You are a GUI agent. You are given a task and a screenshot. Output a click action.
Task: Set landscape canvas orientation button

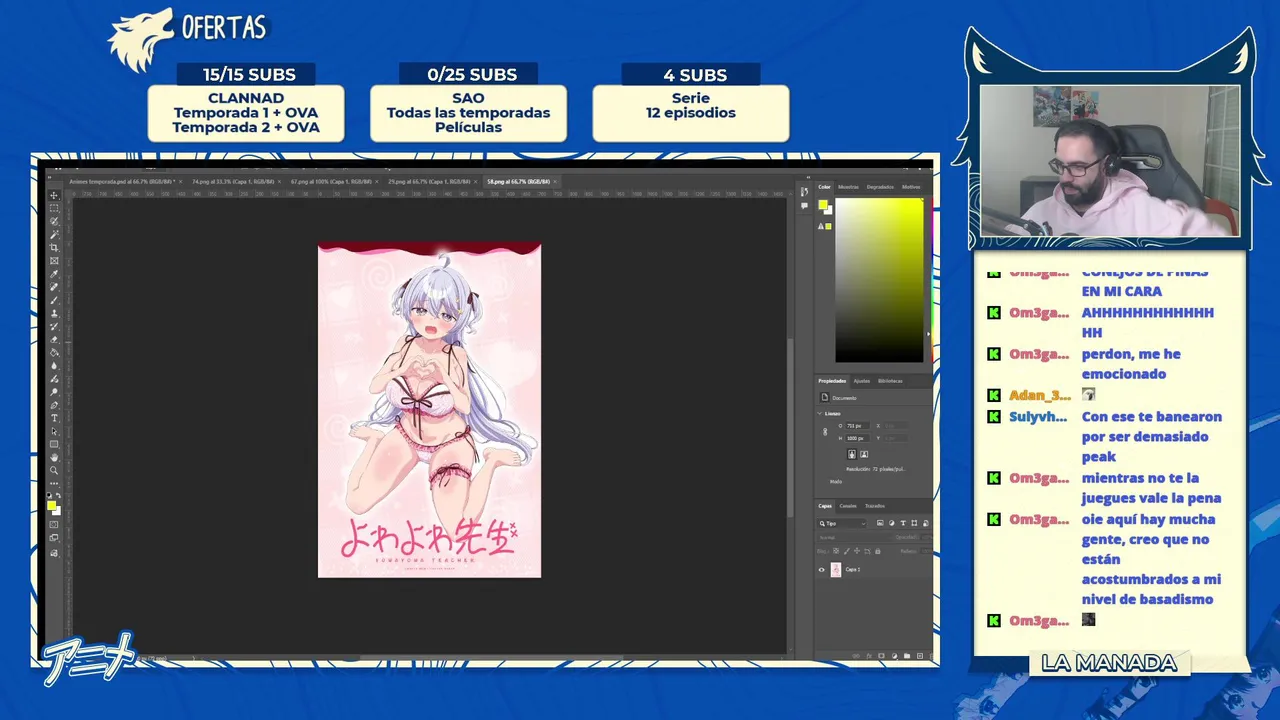(864, 454)
